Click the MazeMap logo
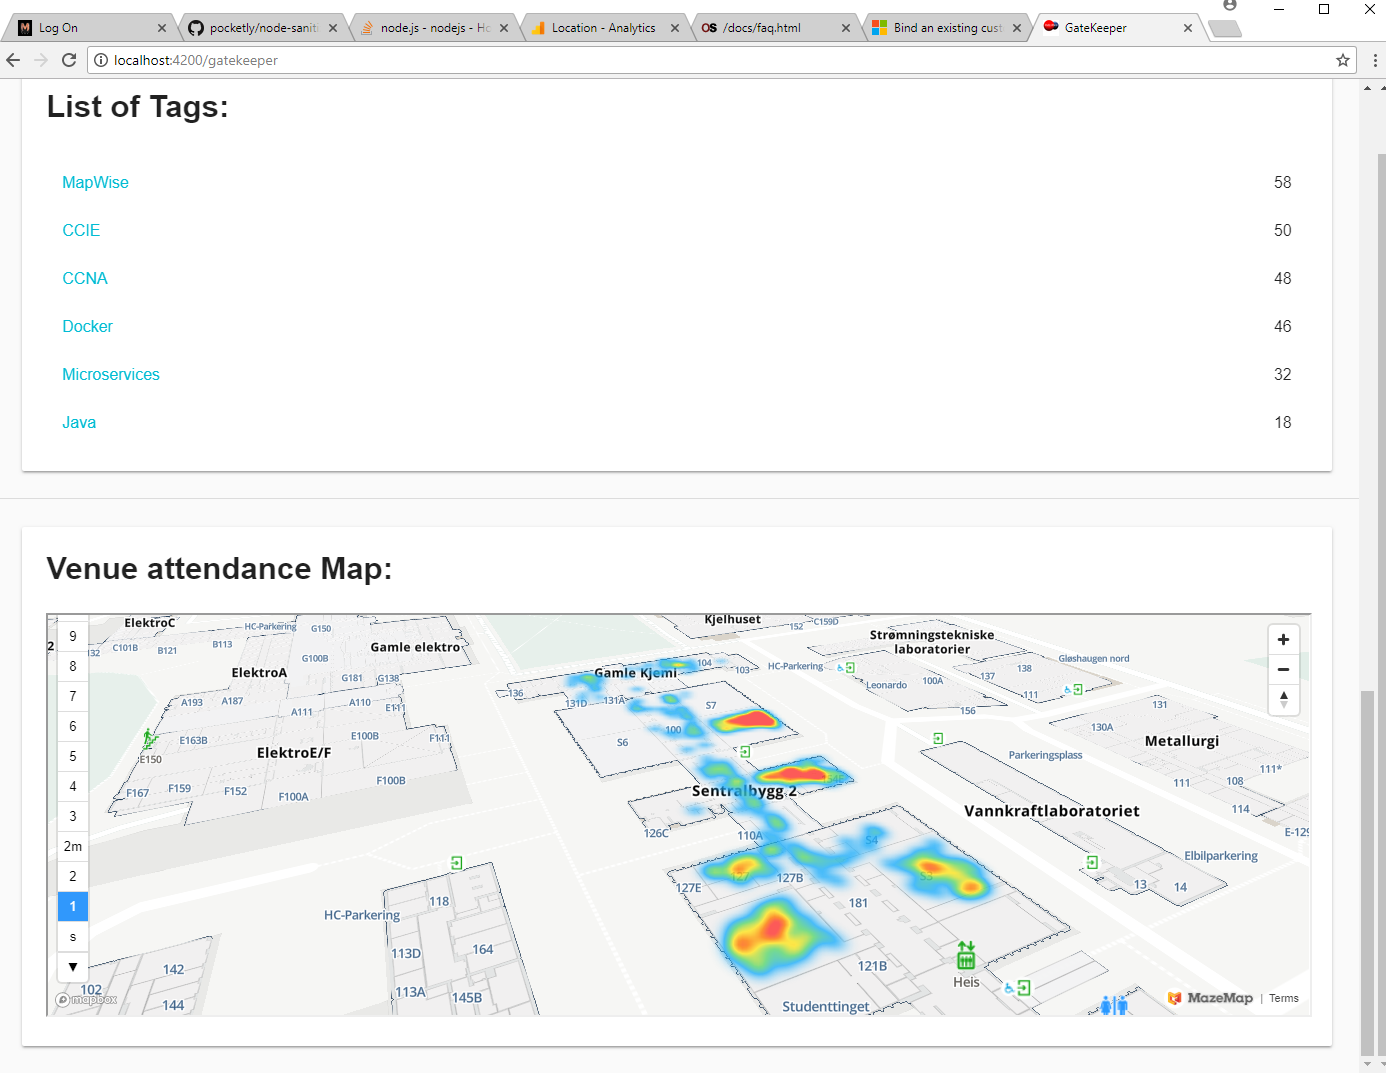This screenshot has width=1386, height=1073. (1210, 998)
